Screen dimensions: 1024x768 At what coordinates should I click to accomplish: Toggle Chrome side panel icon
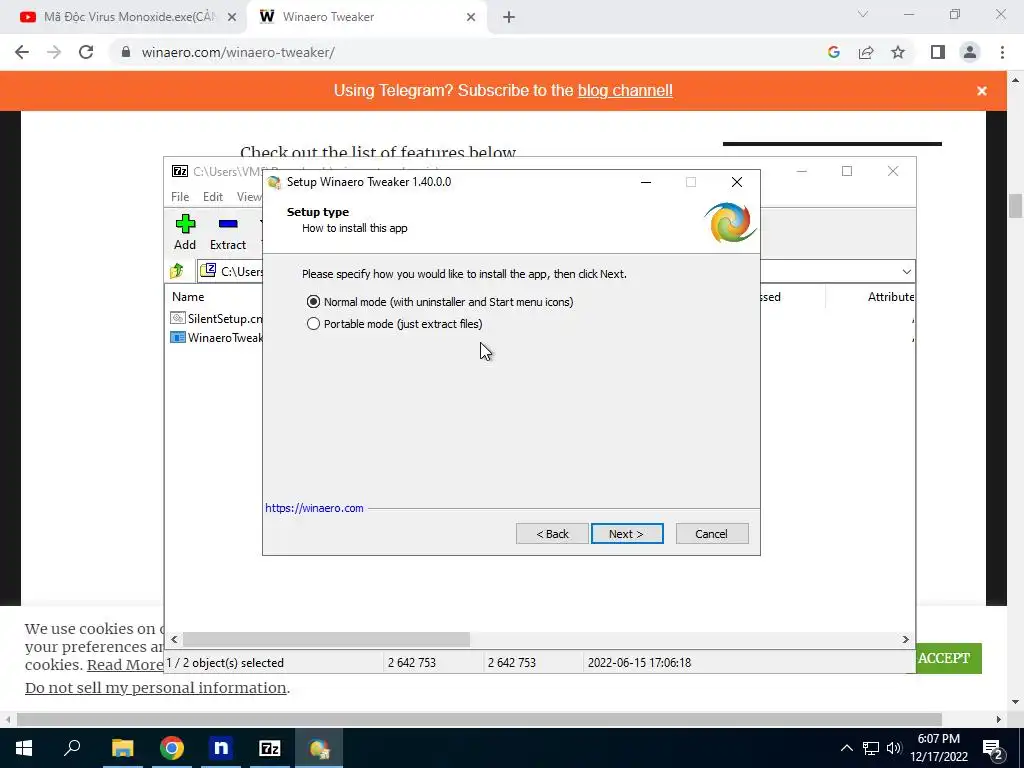click(938, 52)
